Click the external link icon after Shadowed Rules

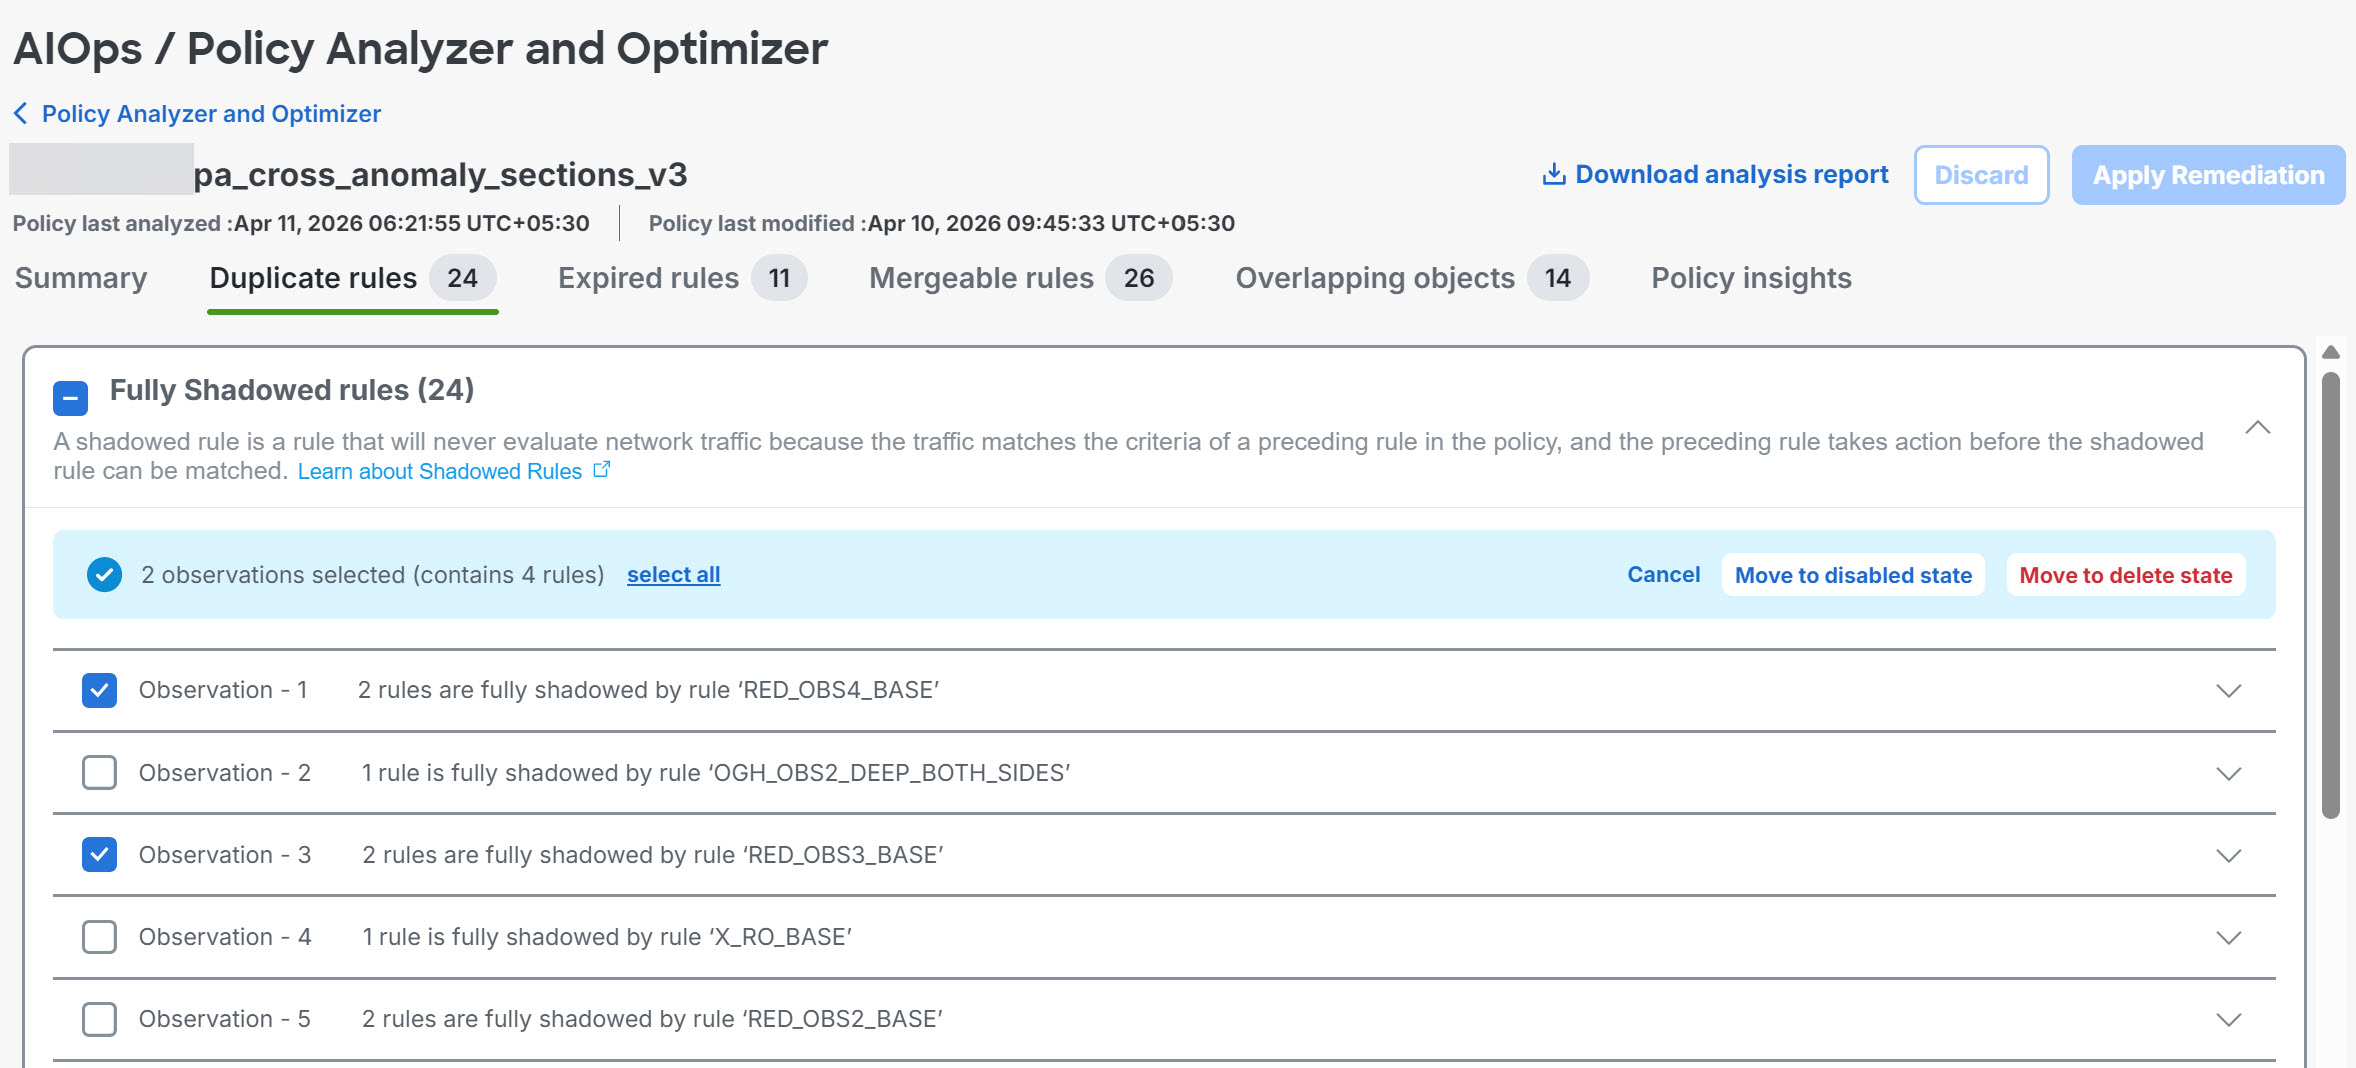pos(601,470)
